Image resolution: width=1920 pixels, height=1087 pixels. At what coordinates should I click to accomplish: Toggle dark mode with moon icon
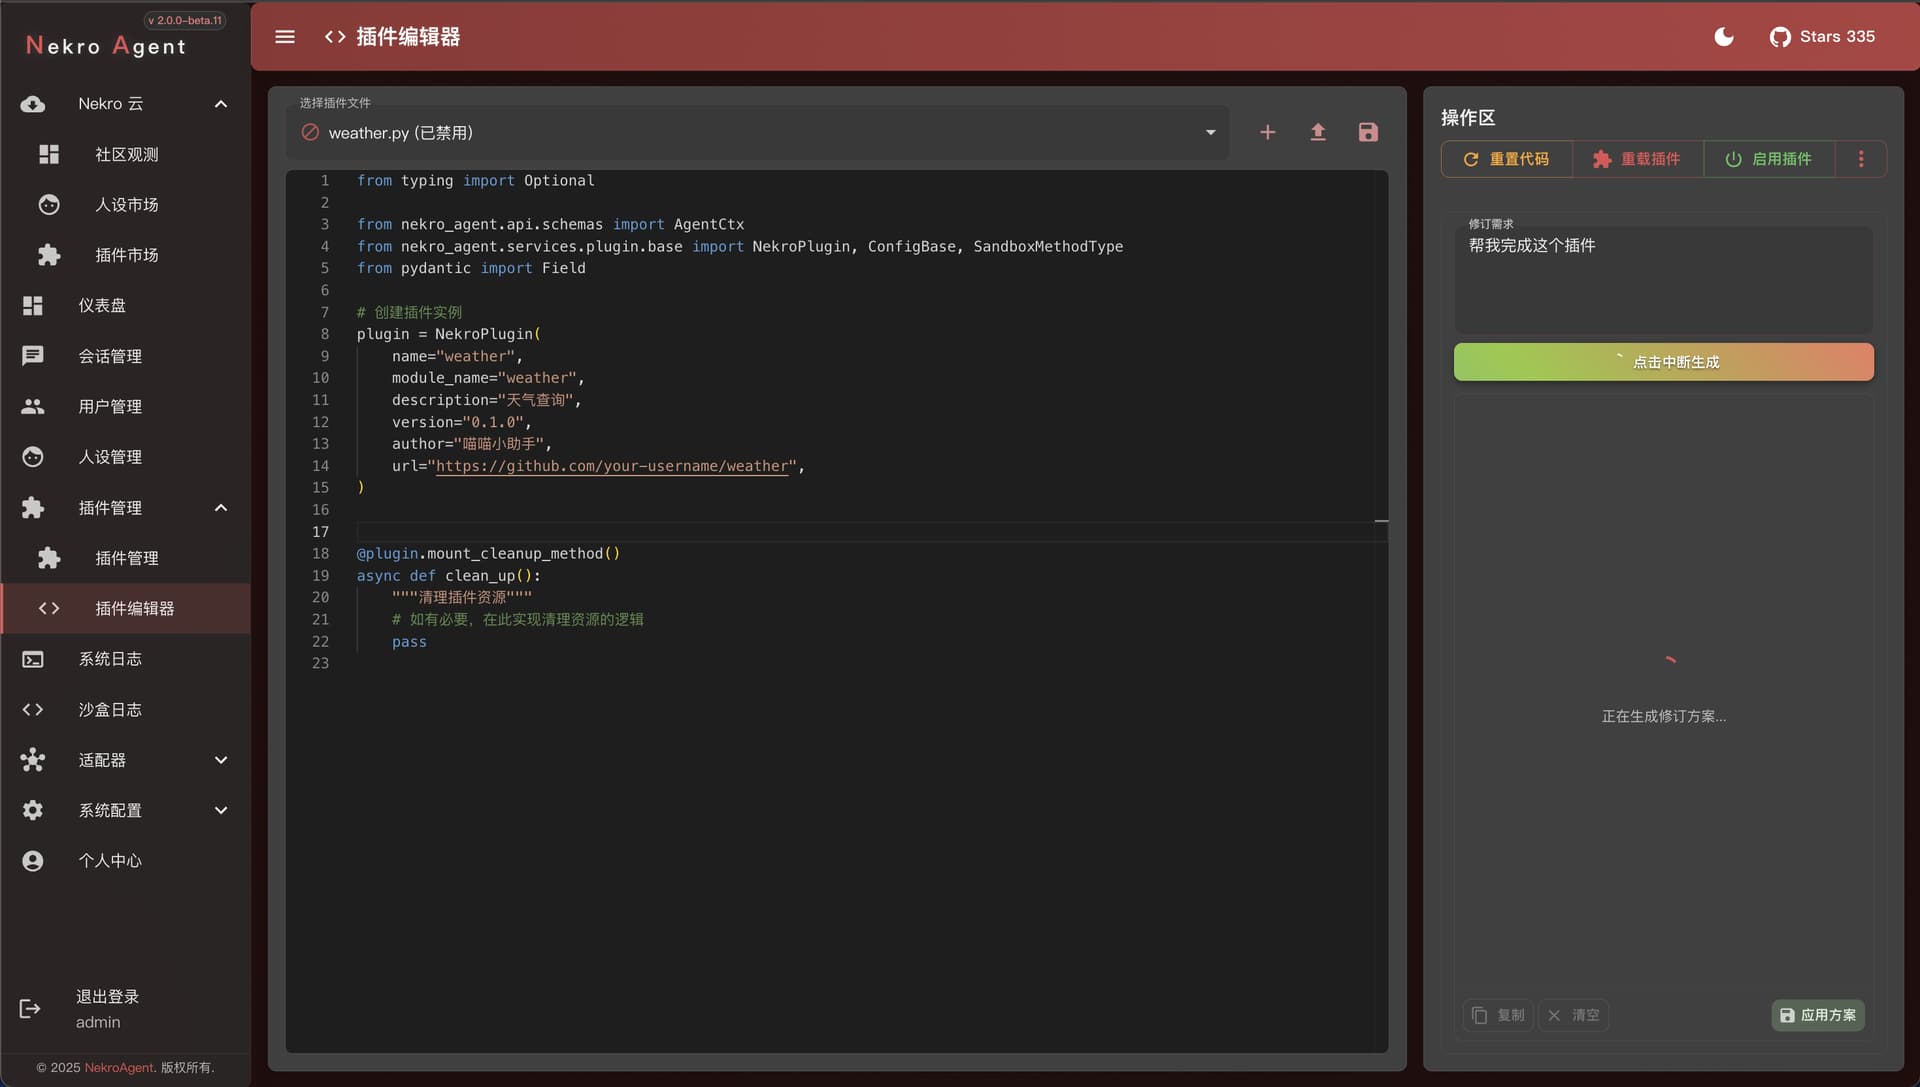tap(1724, 37)
